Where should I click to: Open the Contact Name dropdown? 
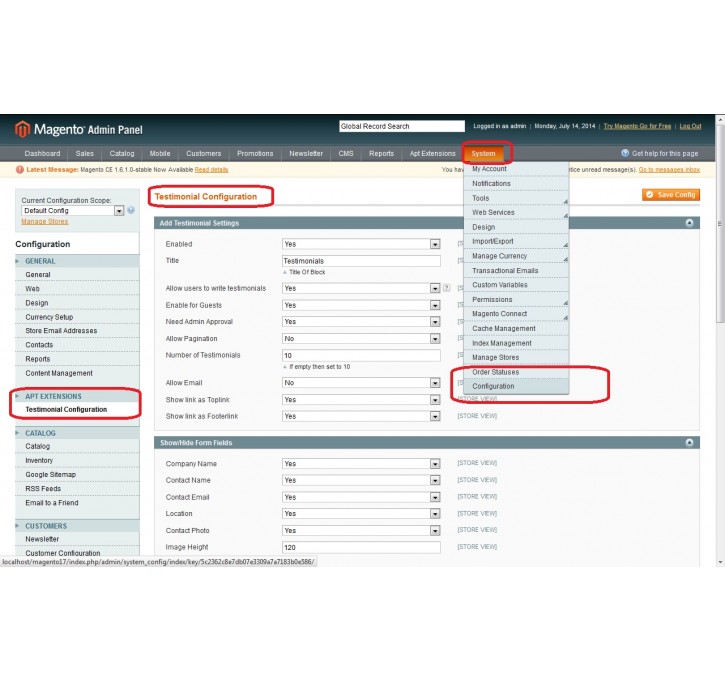click(x=361, y=480)
